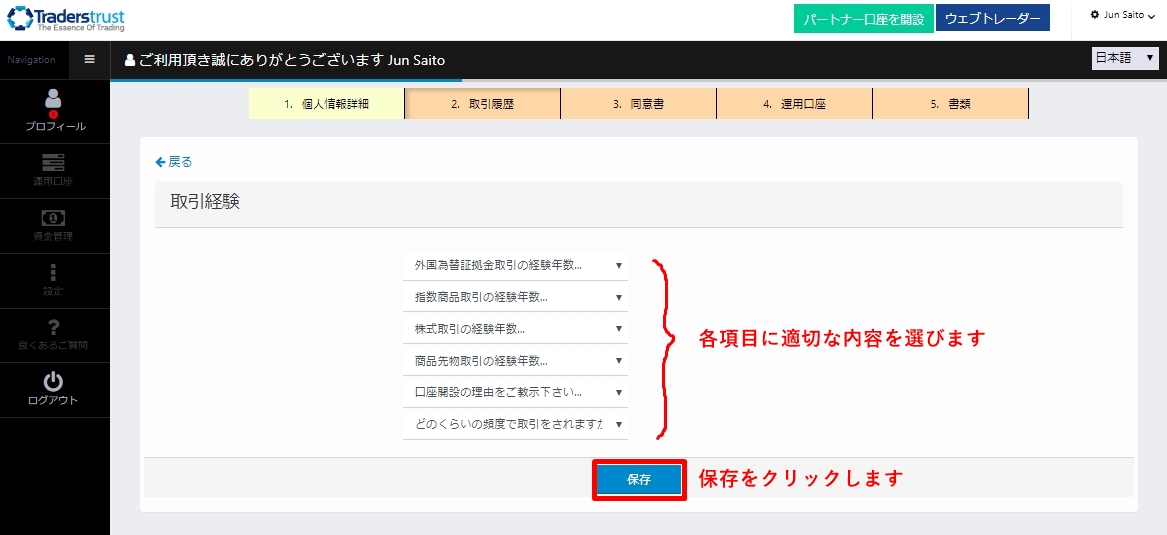This screenshot has height=535, width=1167.
Task: Click the 戻る back link
Action: 173,161
